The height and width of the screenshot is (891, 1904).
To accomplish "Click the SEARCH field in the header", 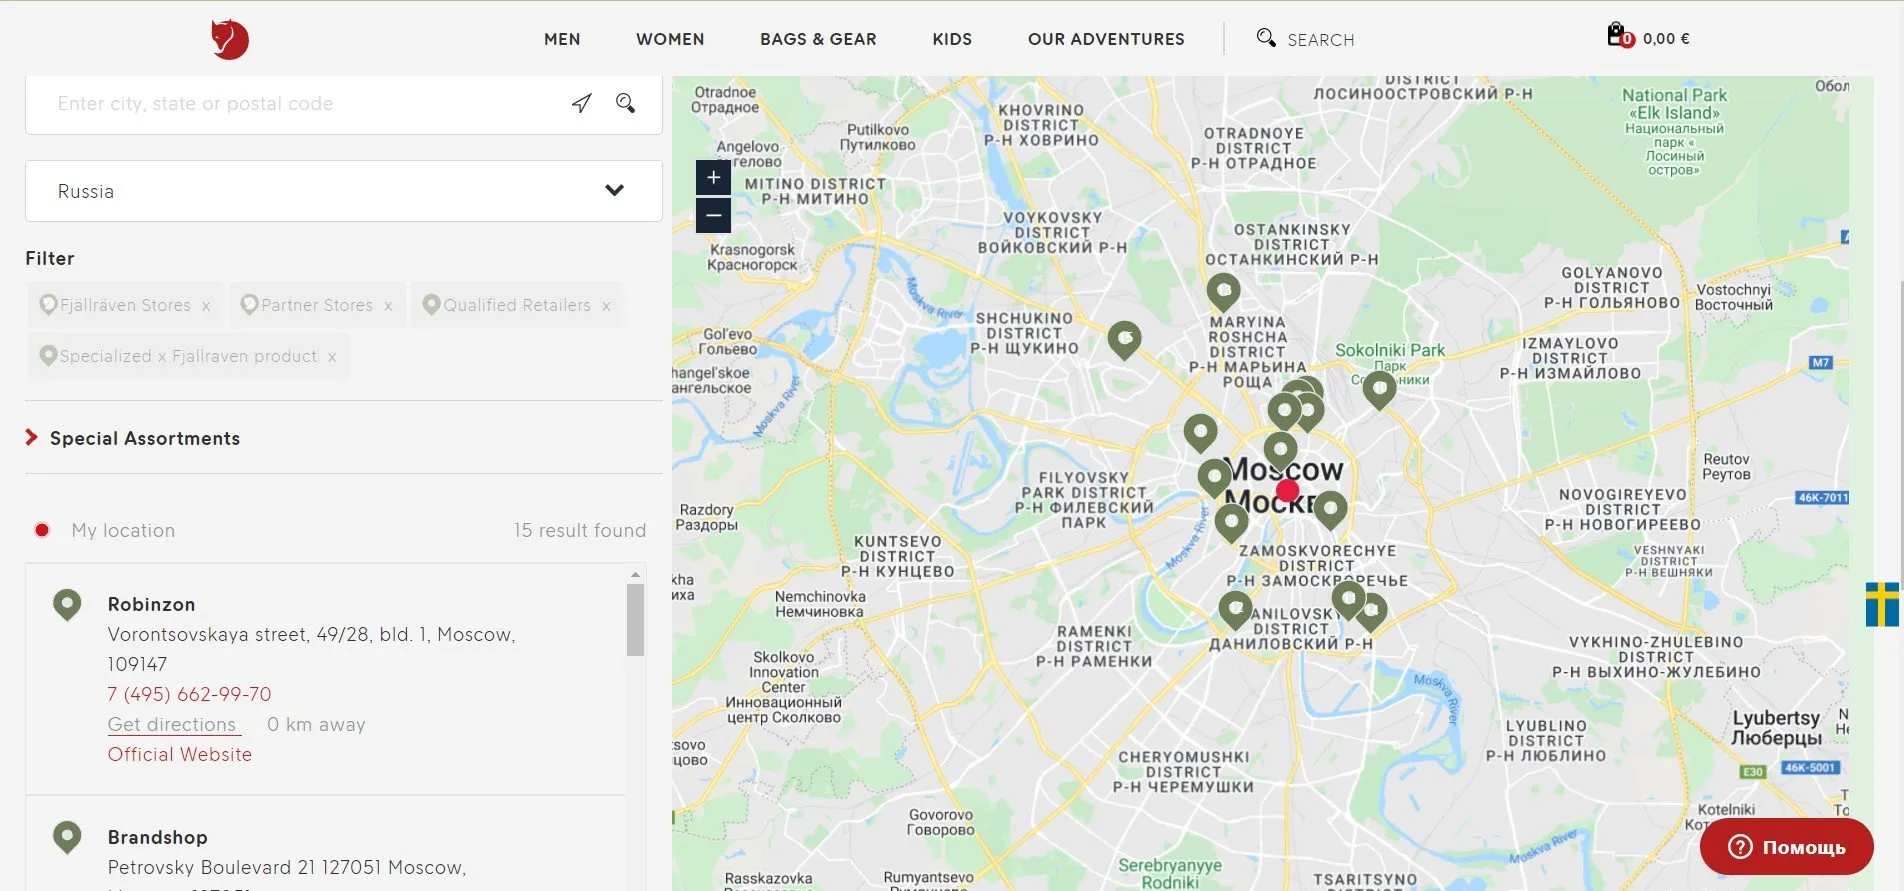I will [1320, 40].
